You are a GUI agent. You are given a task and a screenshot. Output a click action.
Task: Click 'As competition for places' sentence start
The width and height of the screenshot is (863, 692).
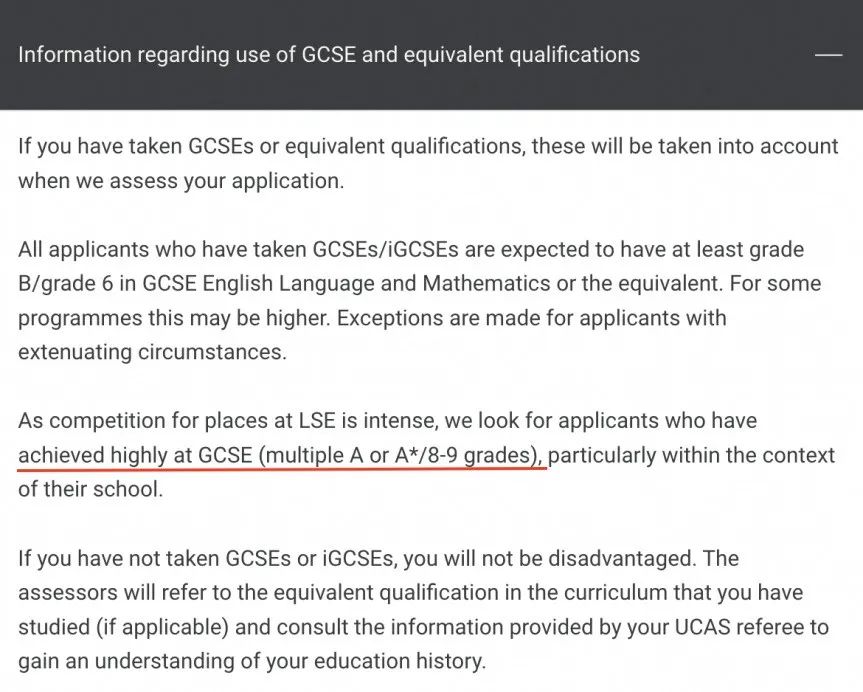click(x=145, y=421)
